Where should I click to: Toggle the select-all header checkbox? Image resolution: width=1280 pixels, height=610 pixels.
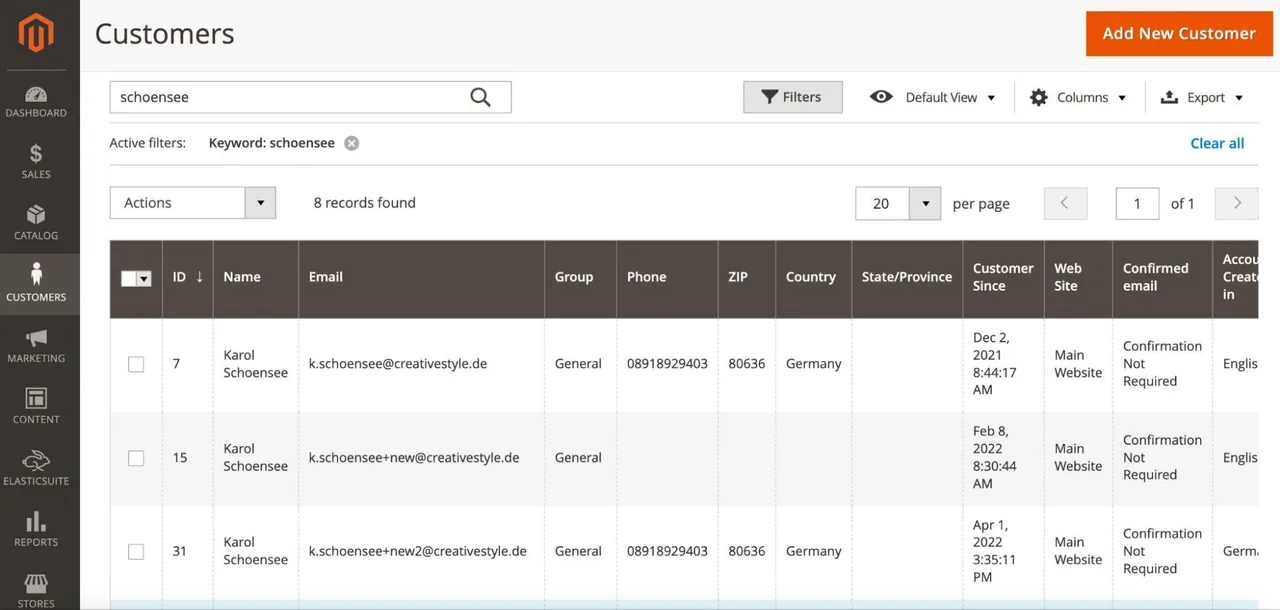click(x=129, y=279)
